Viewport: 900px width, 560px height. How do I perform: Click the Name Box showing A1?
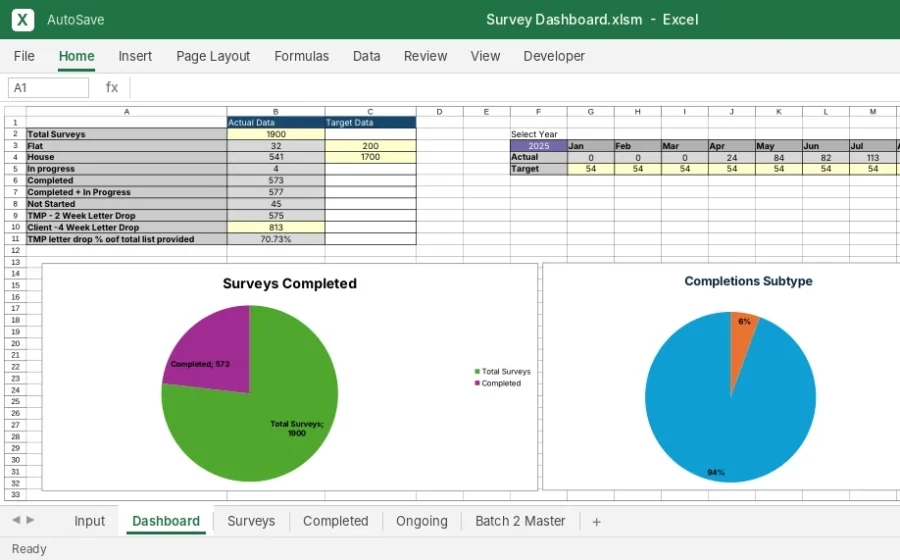[x=49, y=87]
